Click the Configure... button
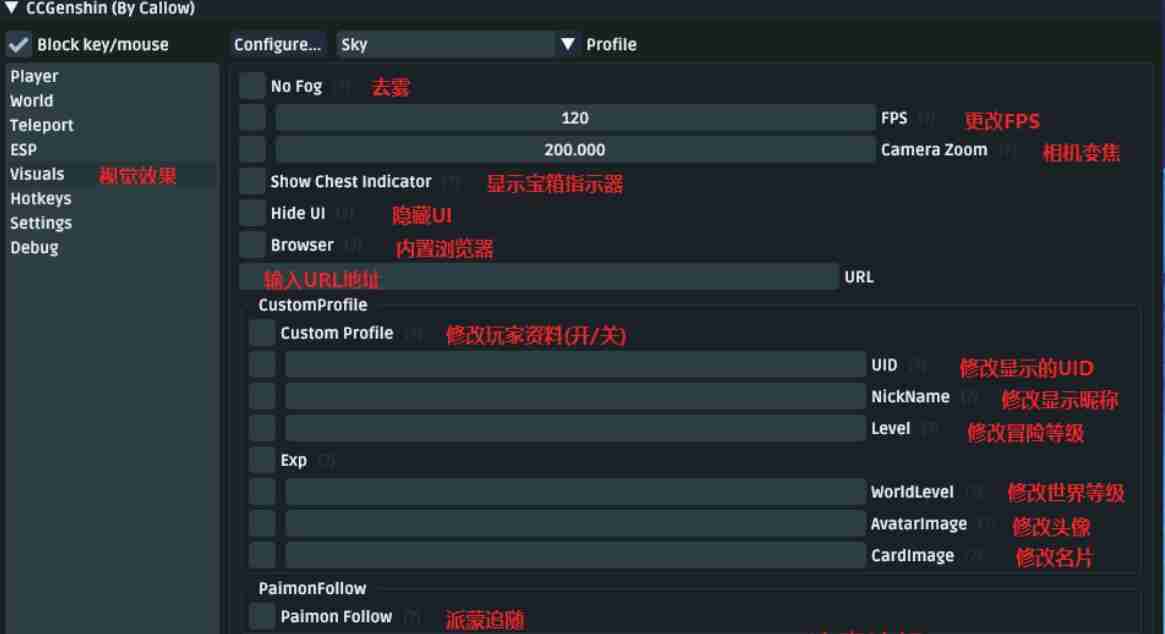The height and width of the screenshot is (634, 1165). [x=277, y=45]
